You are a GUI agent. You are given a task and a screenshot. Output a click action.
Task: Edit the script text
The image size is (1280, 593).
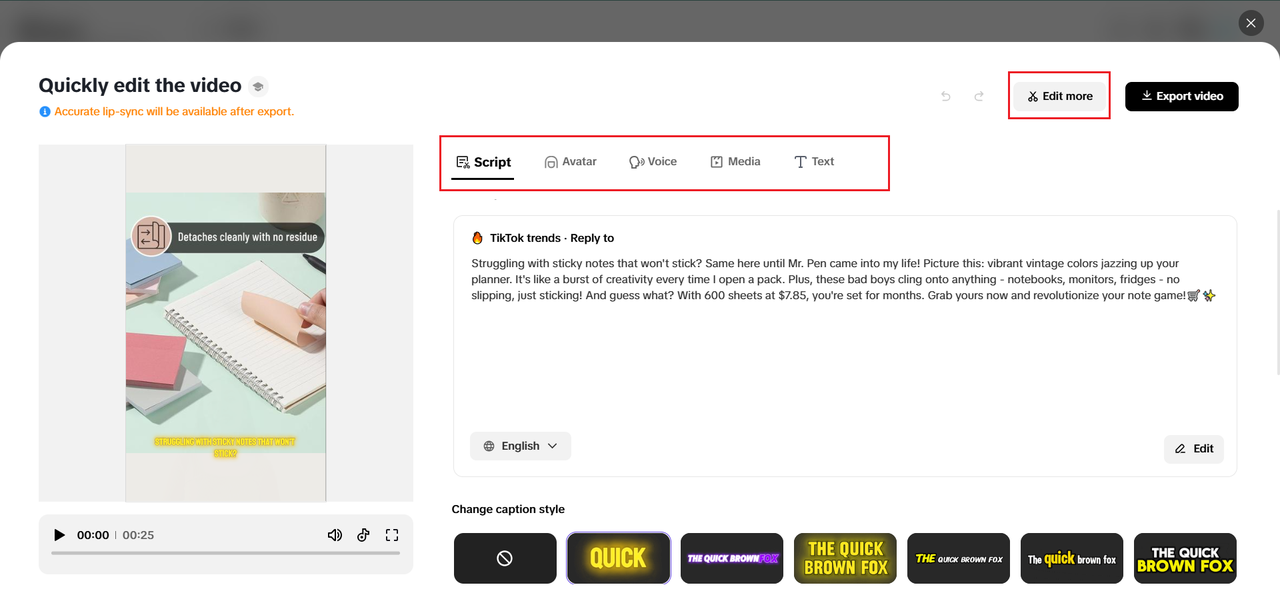tap(1194, 449)
